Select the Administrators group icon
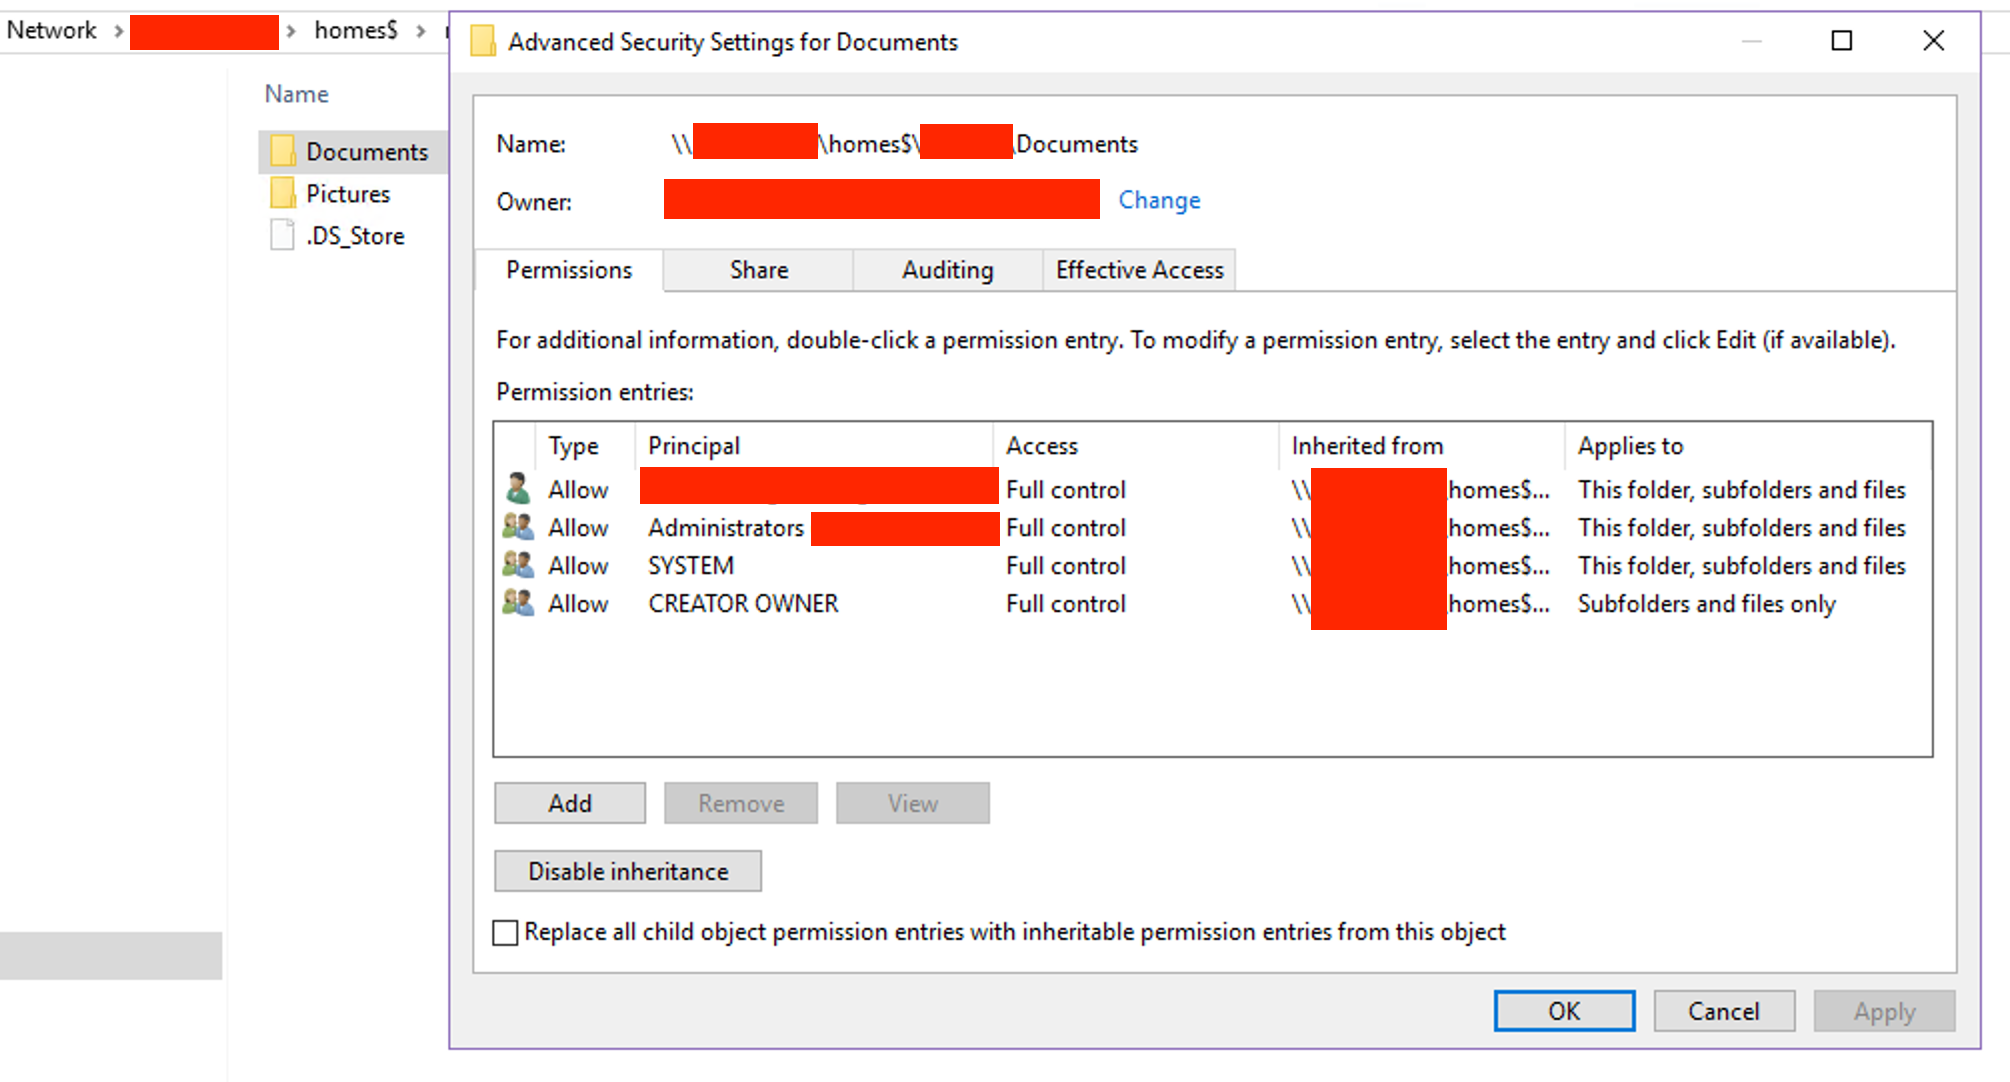This screenshot has height=1082, width=2010. [x=517, y=527]
